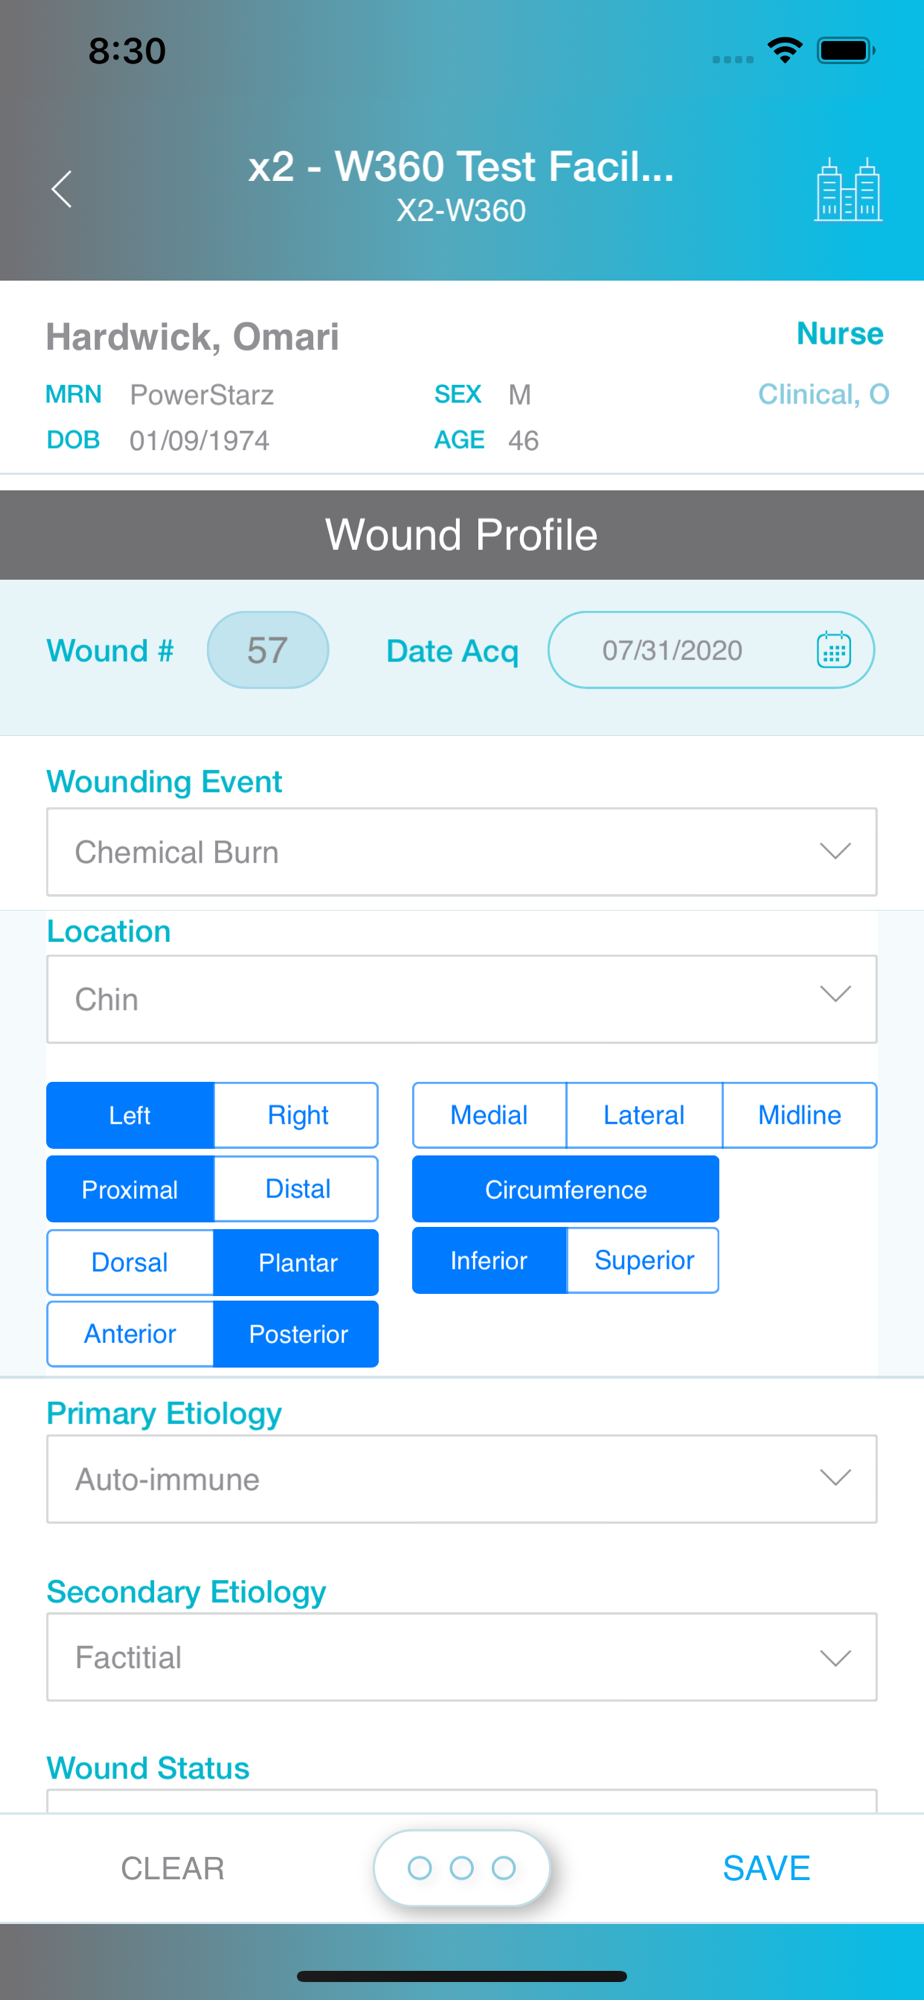Select the Right location option

[297, 1115]
